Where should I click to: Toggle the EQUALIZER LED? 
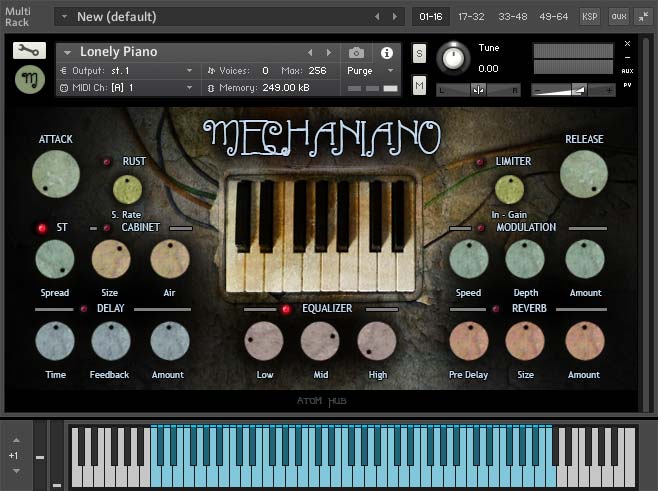coord(286,309)
